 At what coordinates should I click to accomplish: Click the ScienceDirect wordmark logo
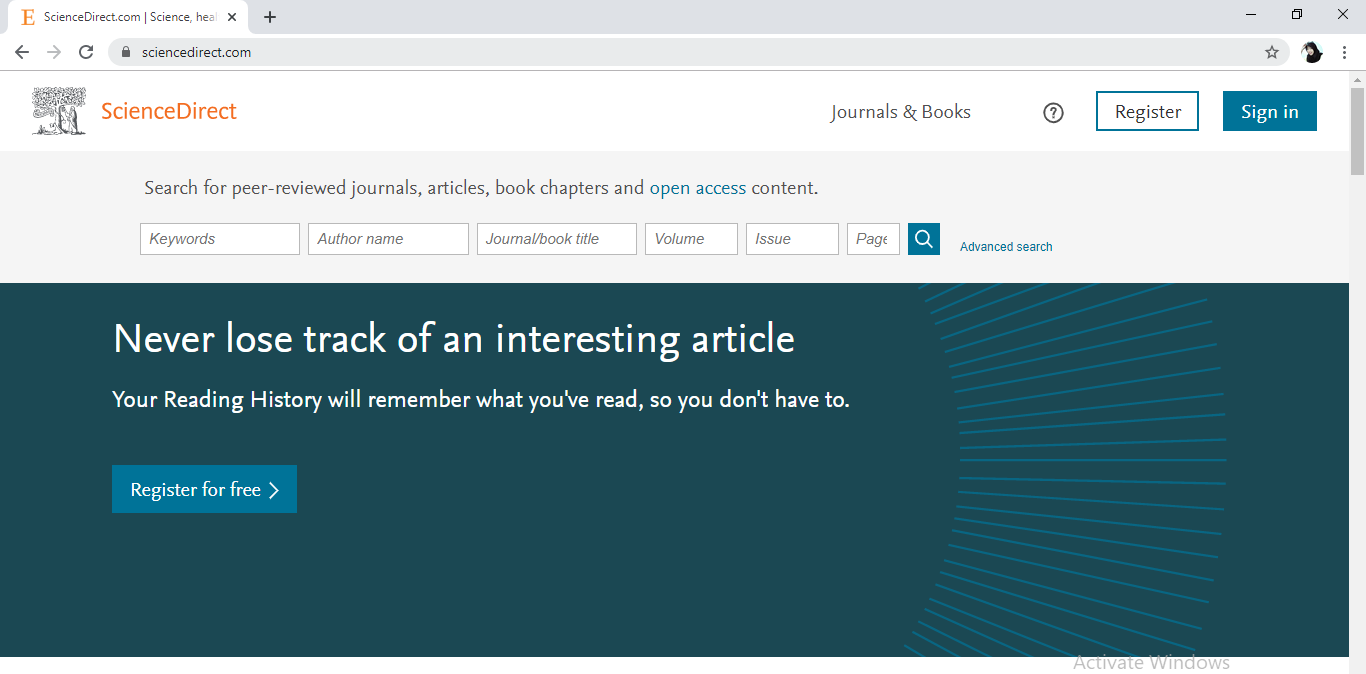pos(168,111)
